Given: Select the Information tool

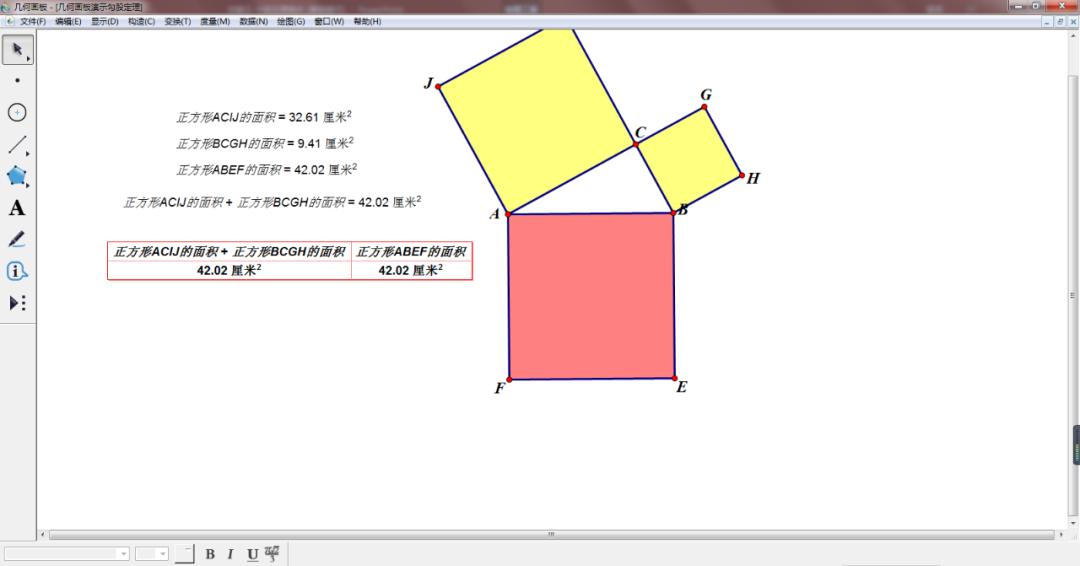Looking at the screenshot, I should [17, 271].
